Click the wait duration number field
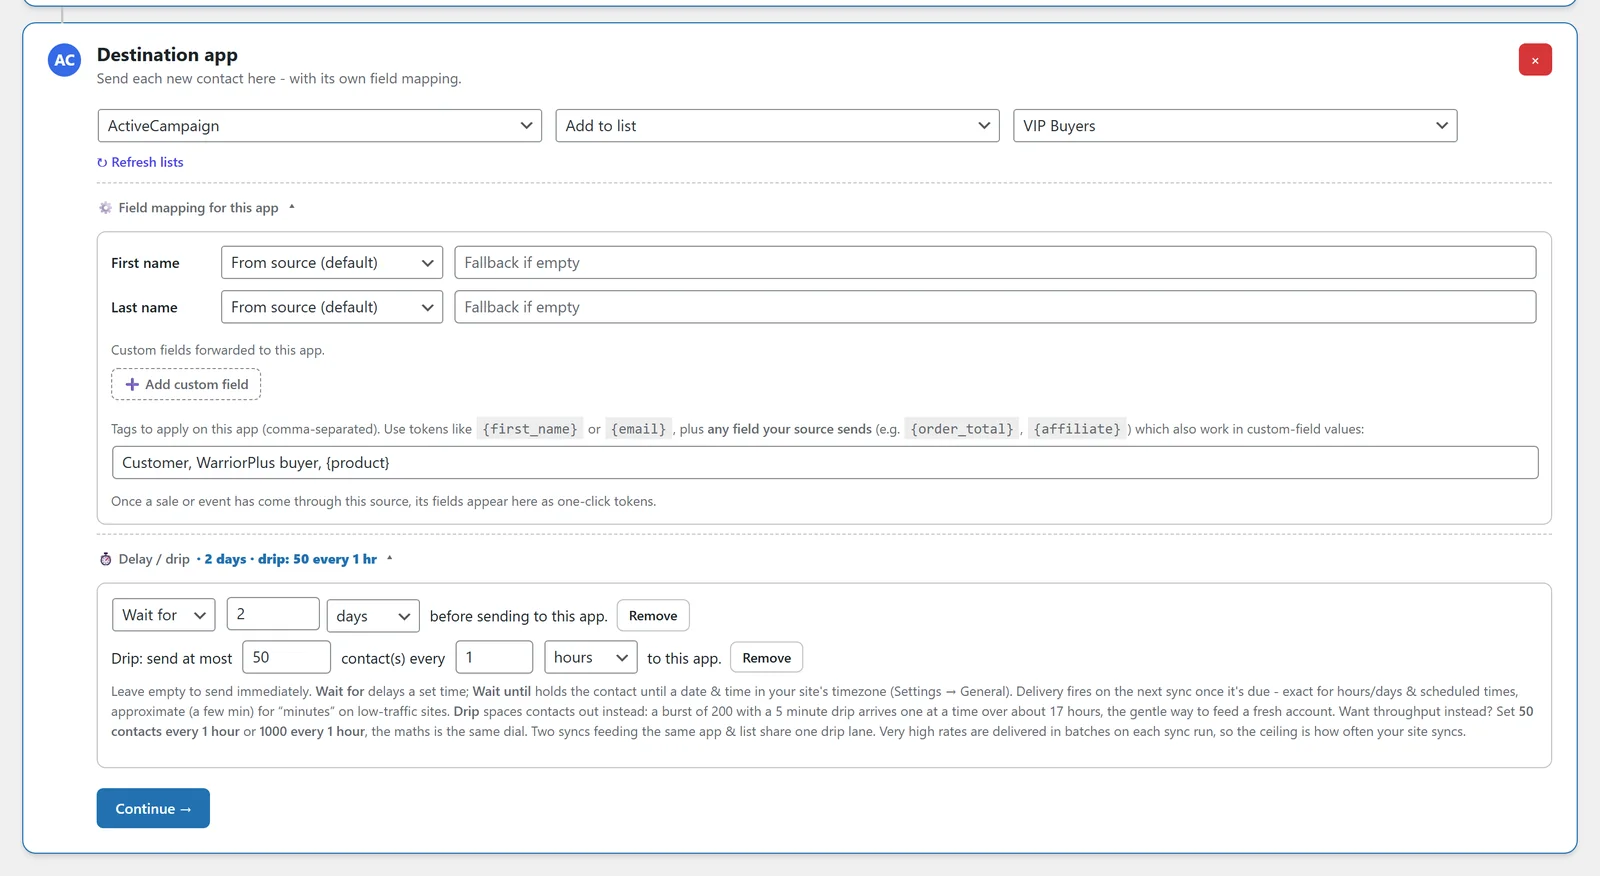This screenshot has width=1600, height=876. click(x=273, y=614)
